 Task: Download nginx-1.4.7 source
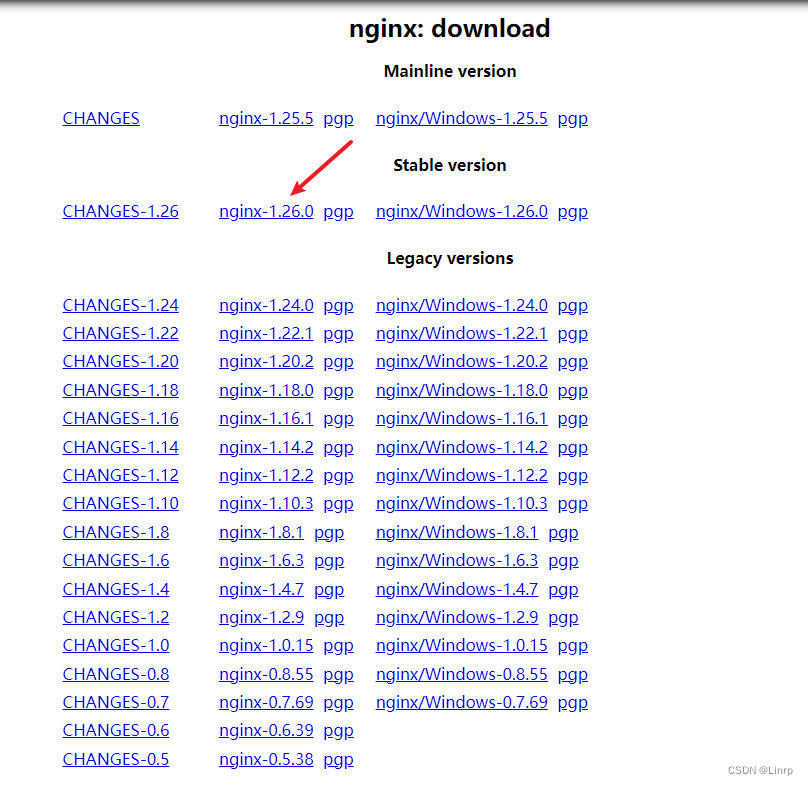coord(261,589)
